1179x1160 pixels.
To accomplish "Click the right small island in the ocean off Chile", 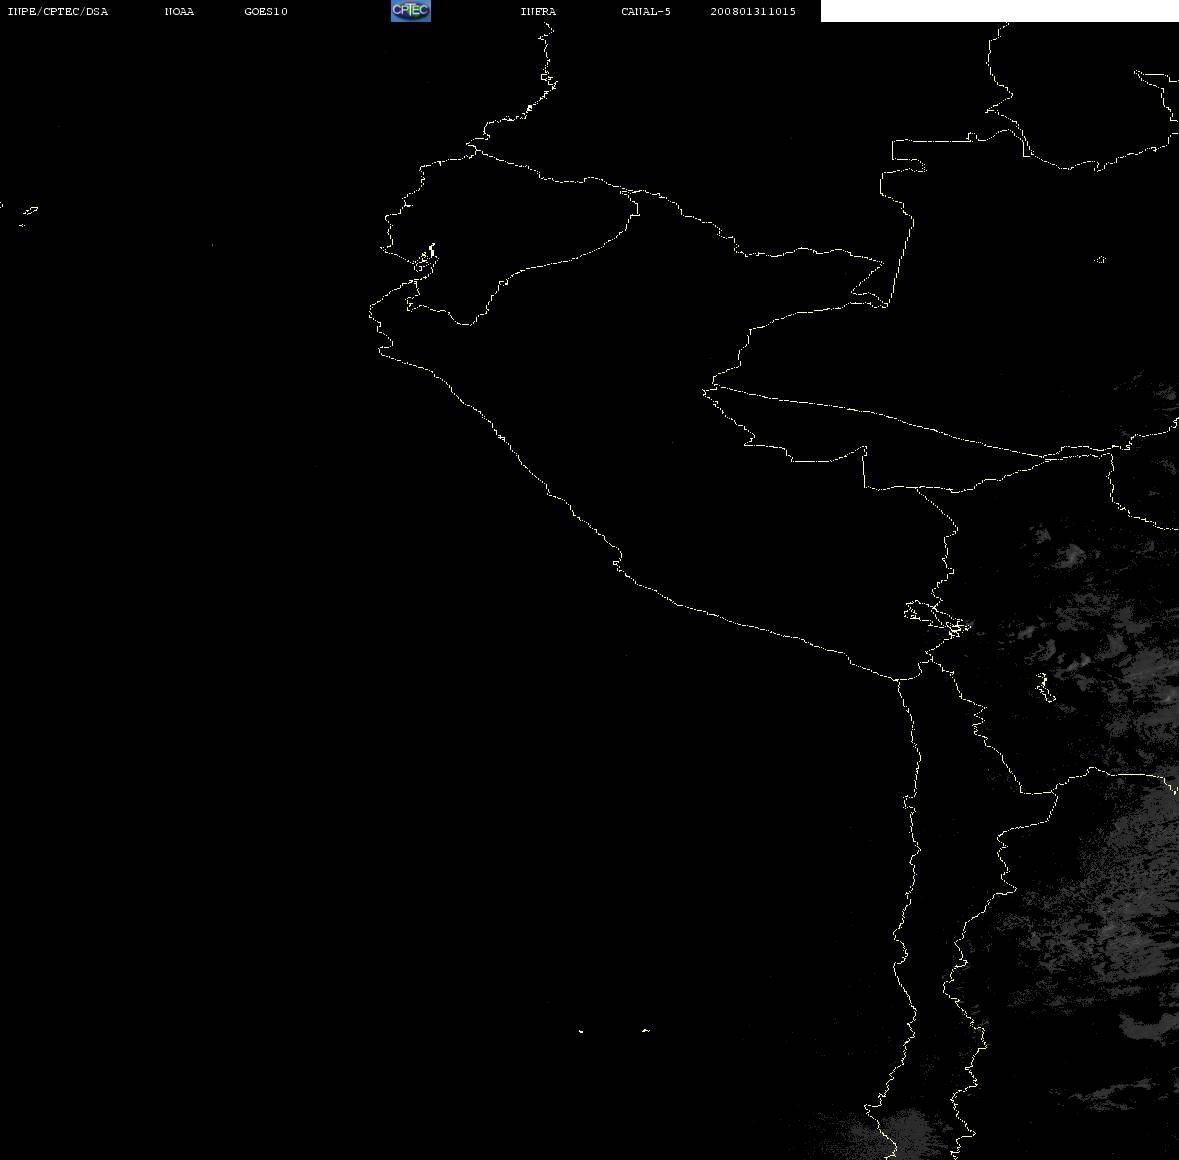I will coord(646,1030).
